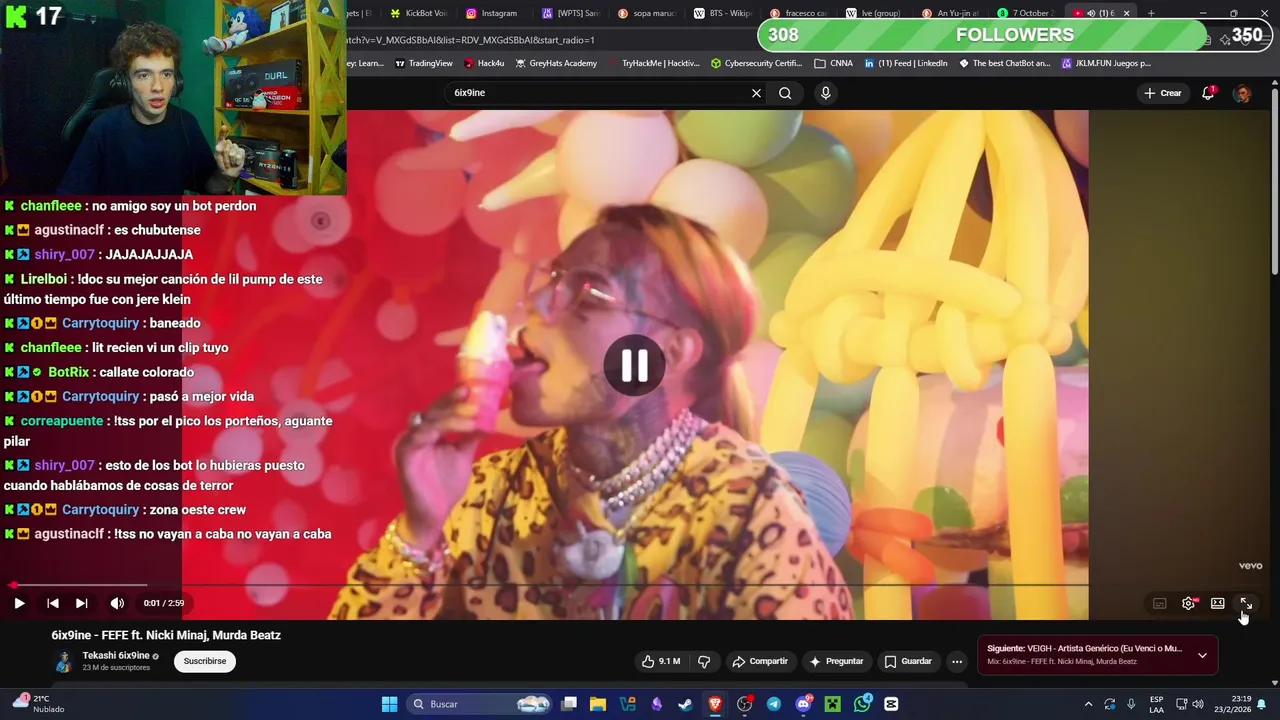Screen dimensions: 1280x720
Task: Open the more actions menu (three dots)
Action: [x=957, y=661]
